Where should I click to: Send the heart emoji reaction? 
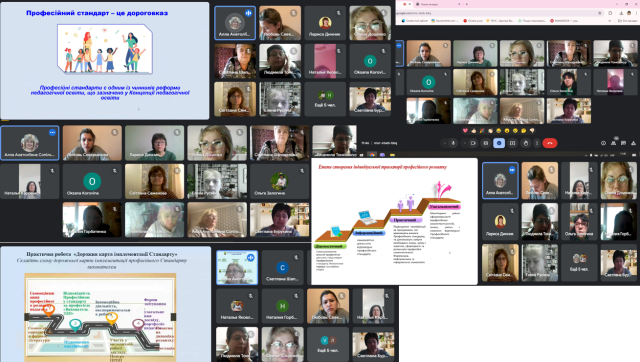(x=465, y=131)
